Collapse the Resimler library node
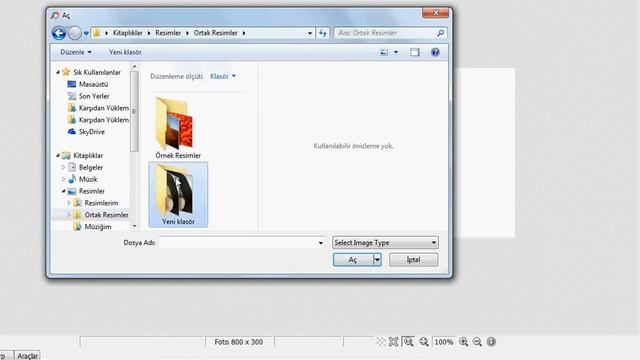Viewport: 640px width, 360px height. coord(64,191)
